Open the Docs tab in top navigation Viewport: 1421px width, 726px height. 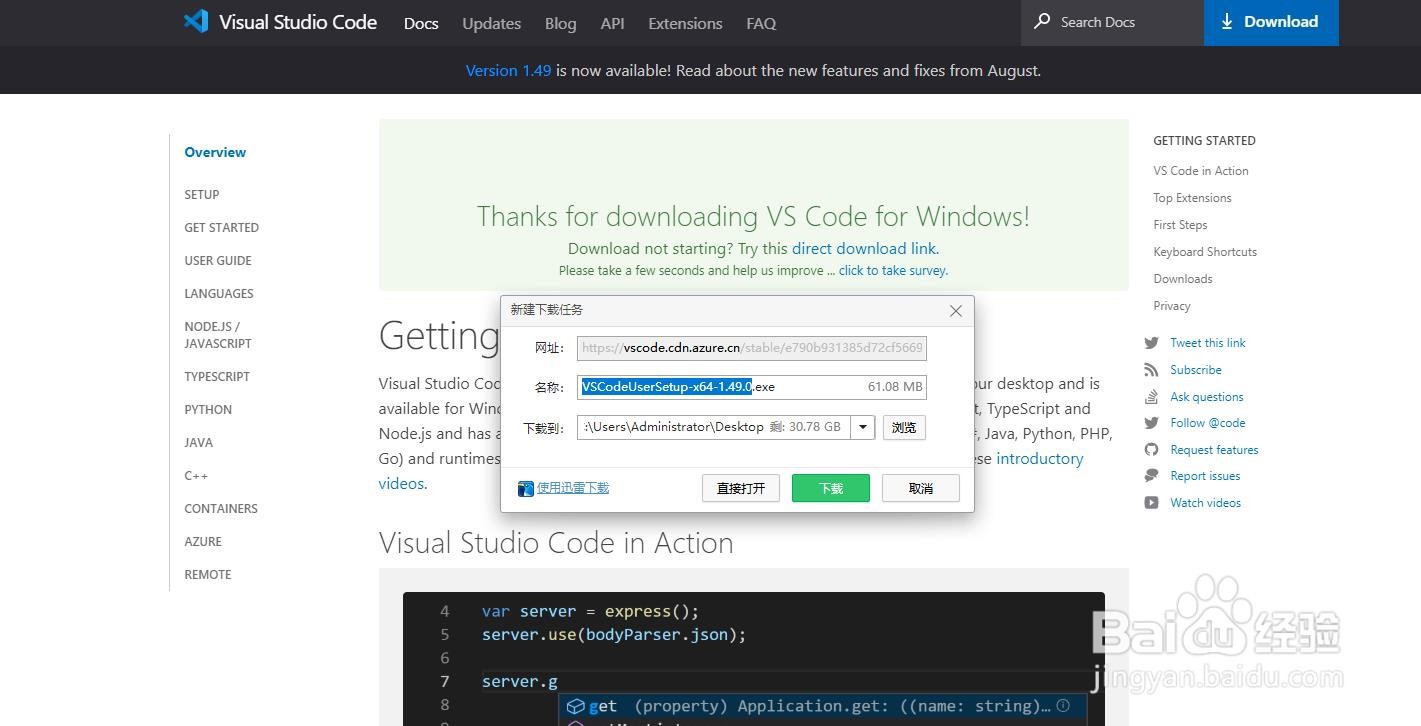pyautogui.click(x=421, y=23)
